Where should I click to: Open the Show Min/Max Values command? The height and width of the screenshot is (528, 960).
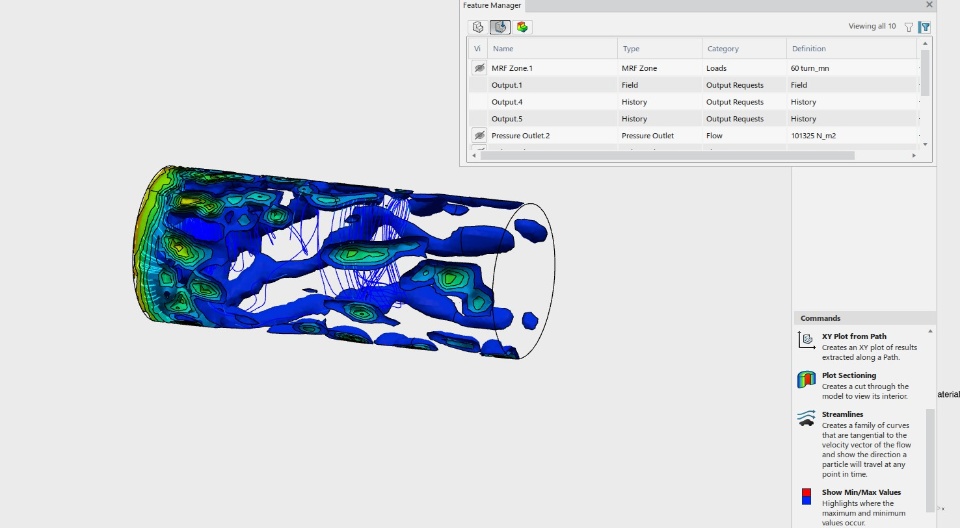861,492
